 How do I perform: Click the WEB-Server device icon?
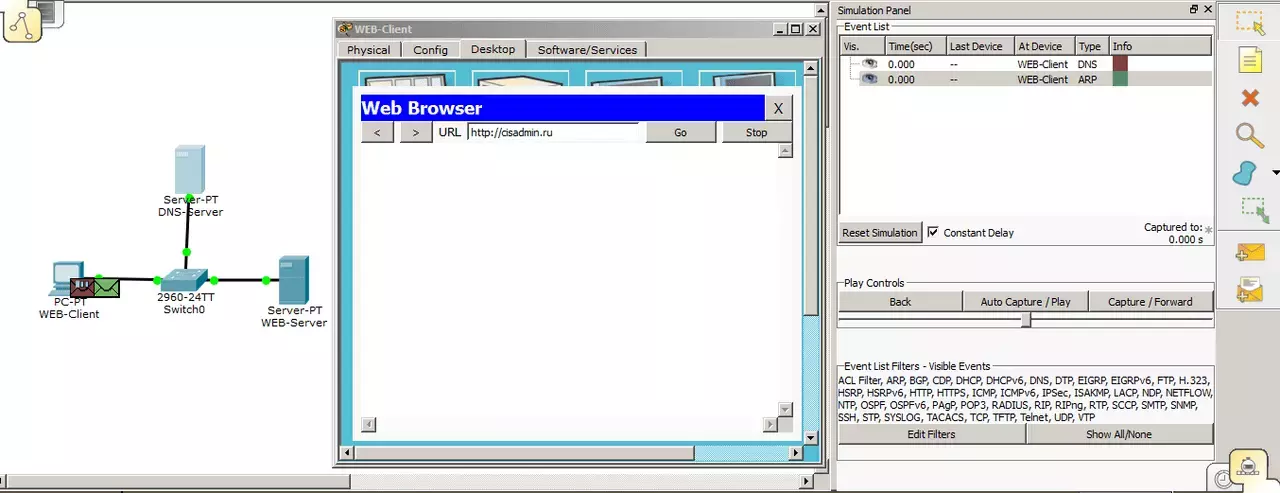[x=293, y=280]
